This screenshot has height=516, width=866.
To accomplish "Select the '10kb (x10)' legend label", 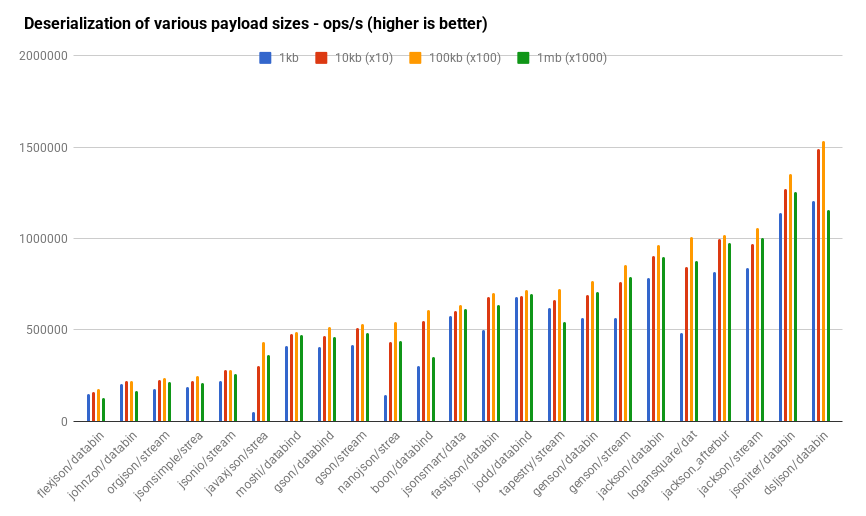I will pyautogui.click(x=364, y=58).
